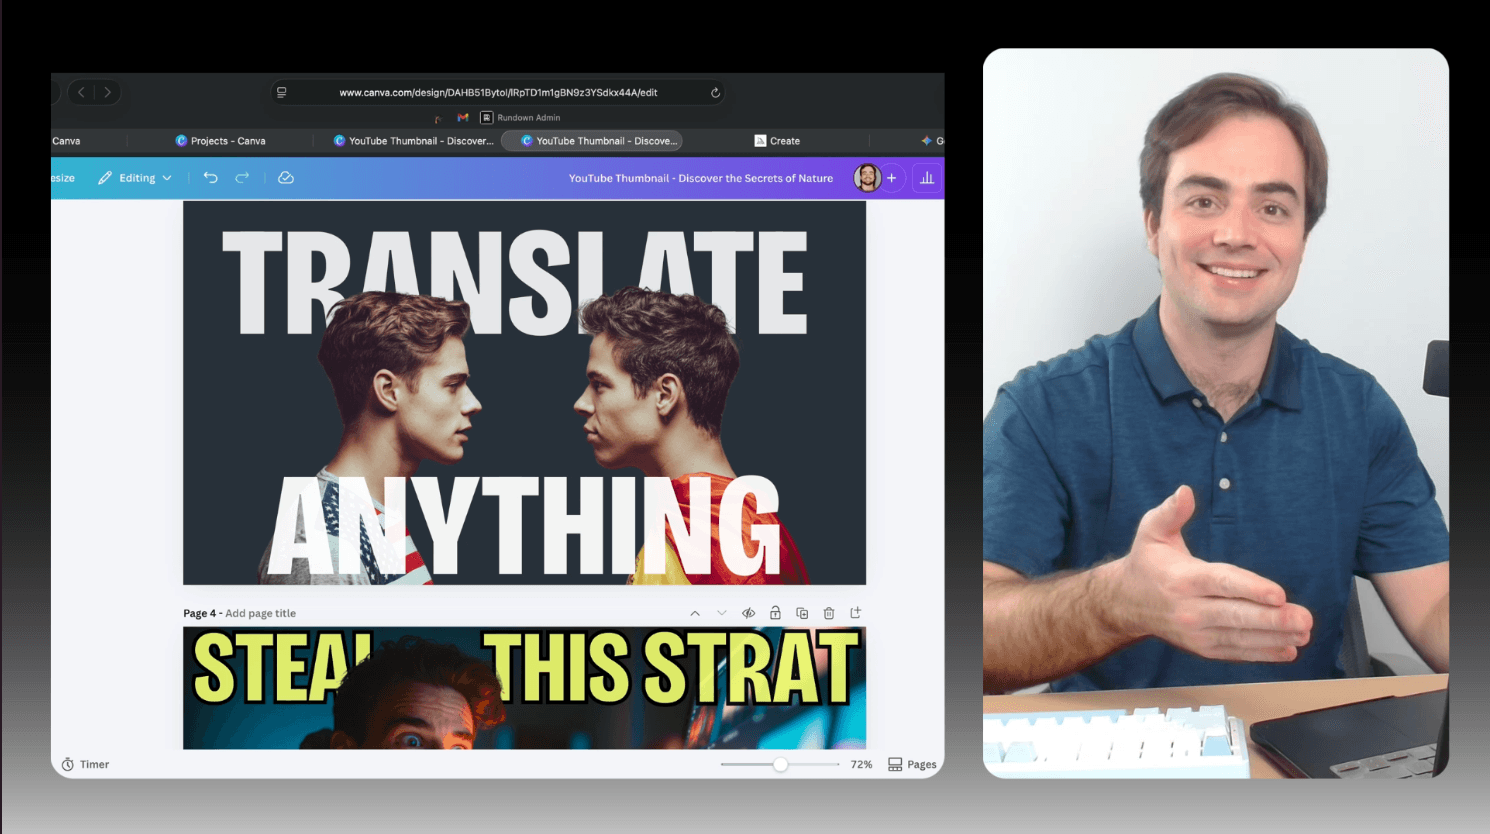
Task: Click the cloud save status icon
Action: coord(286,178)
